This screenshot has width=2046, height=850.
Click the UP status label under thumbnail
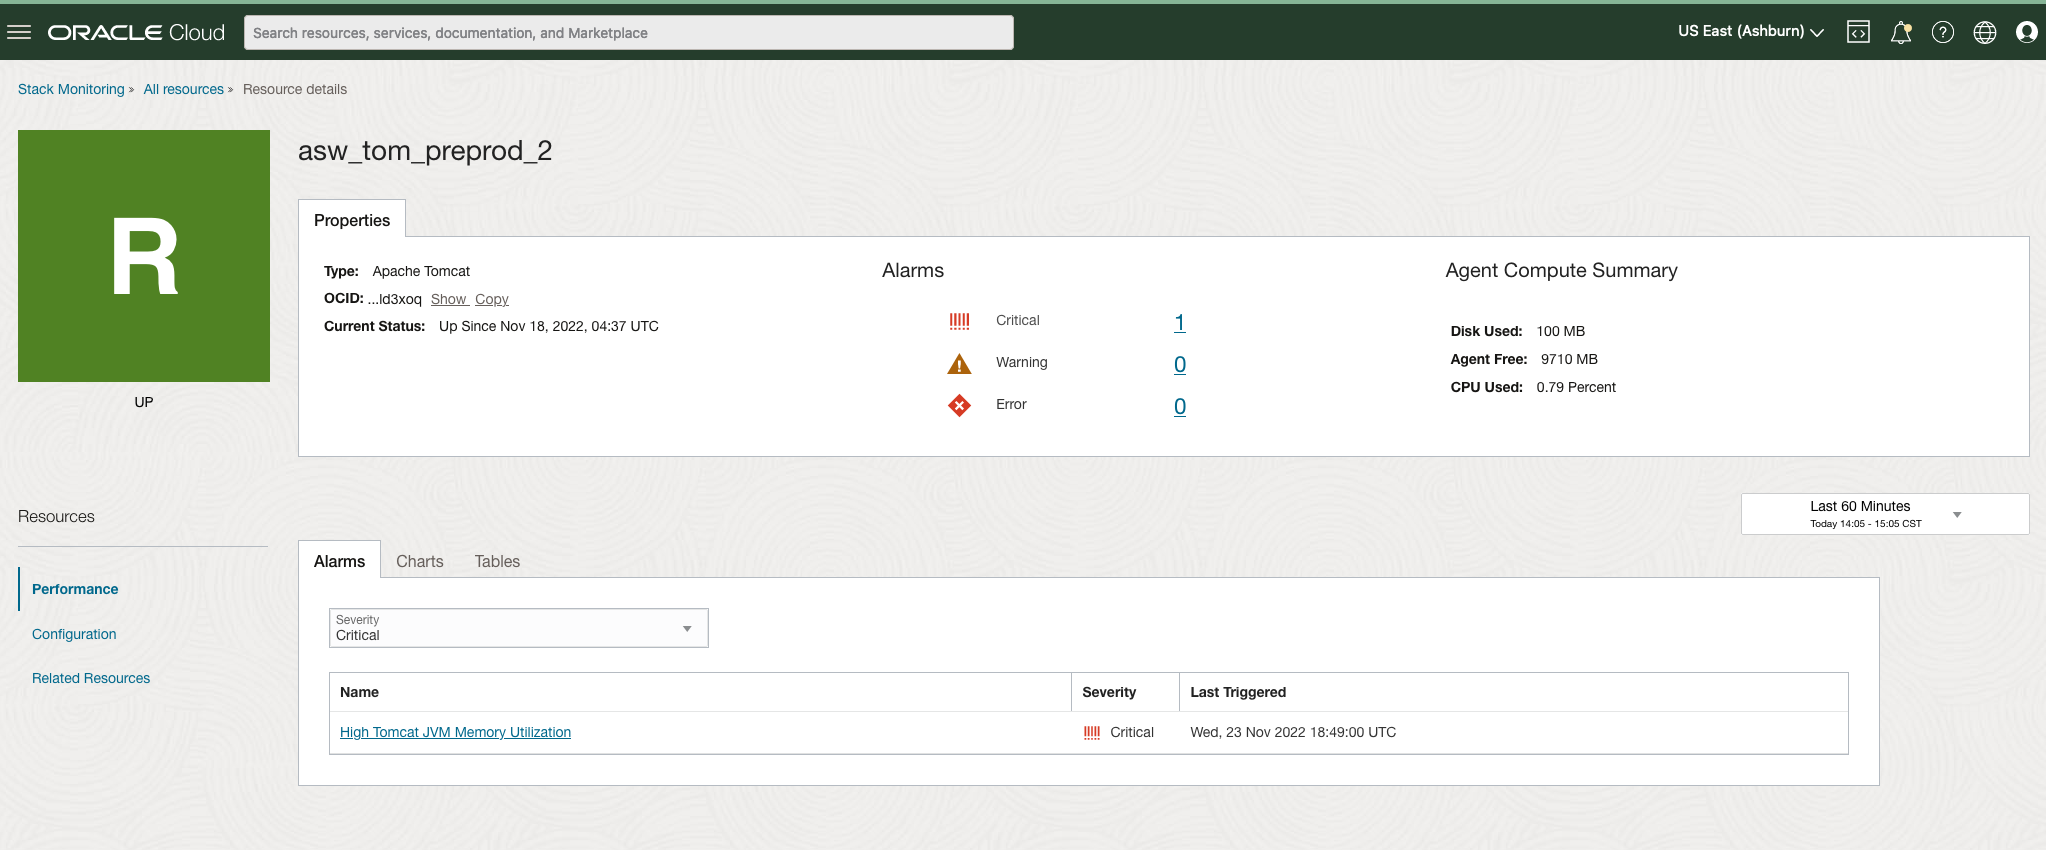click(x=144, y=402)
